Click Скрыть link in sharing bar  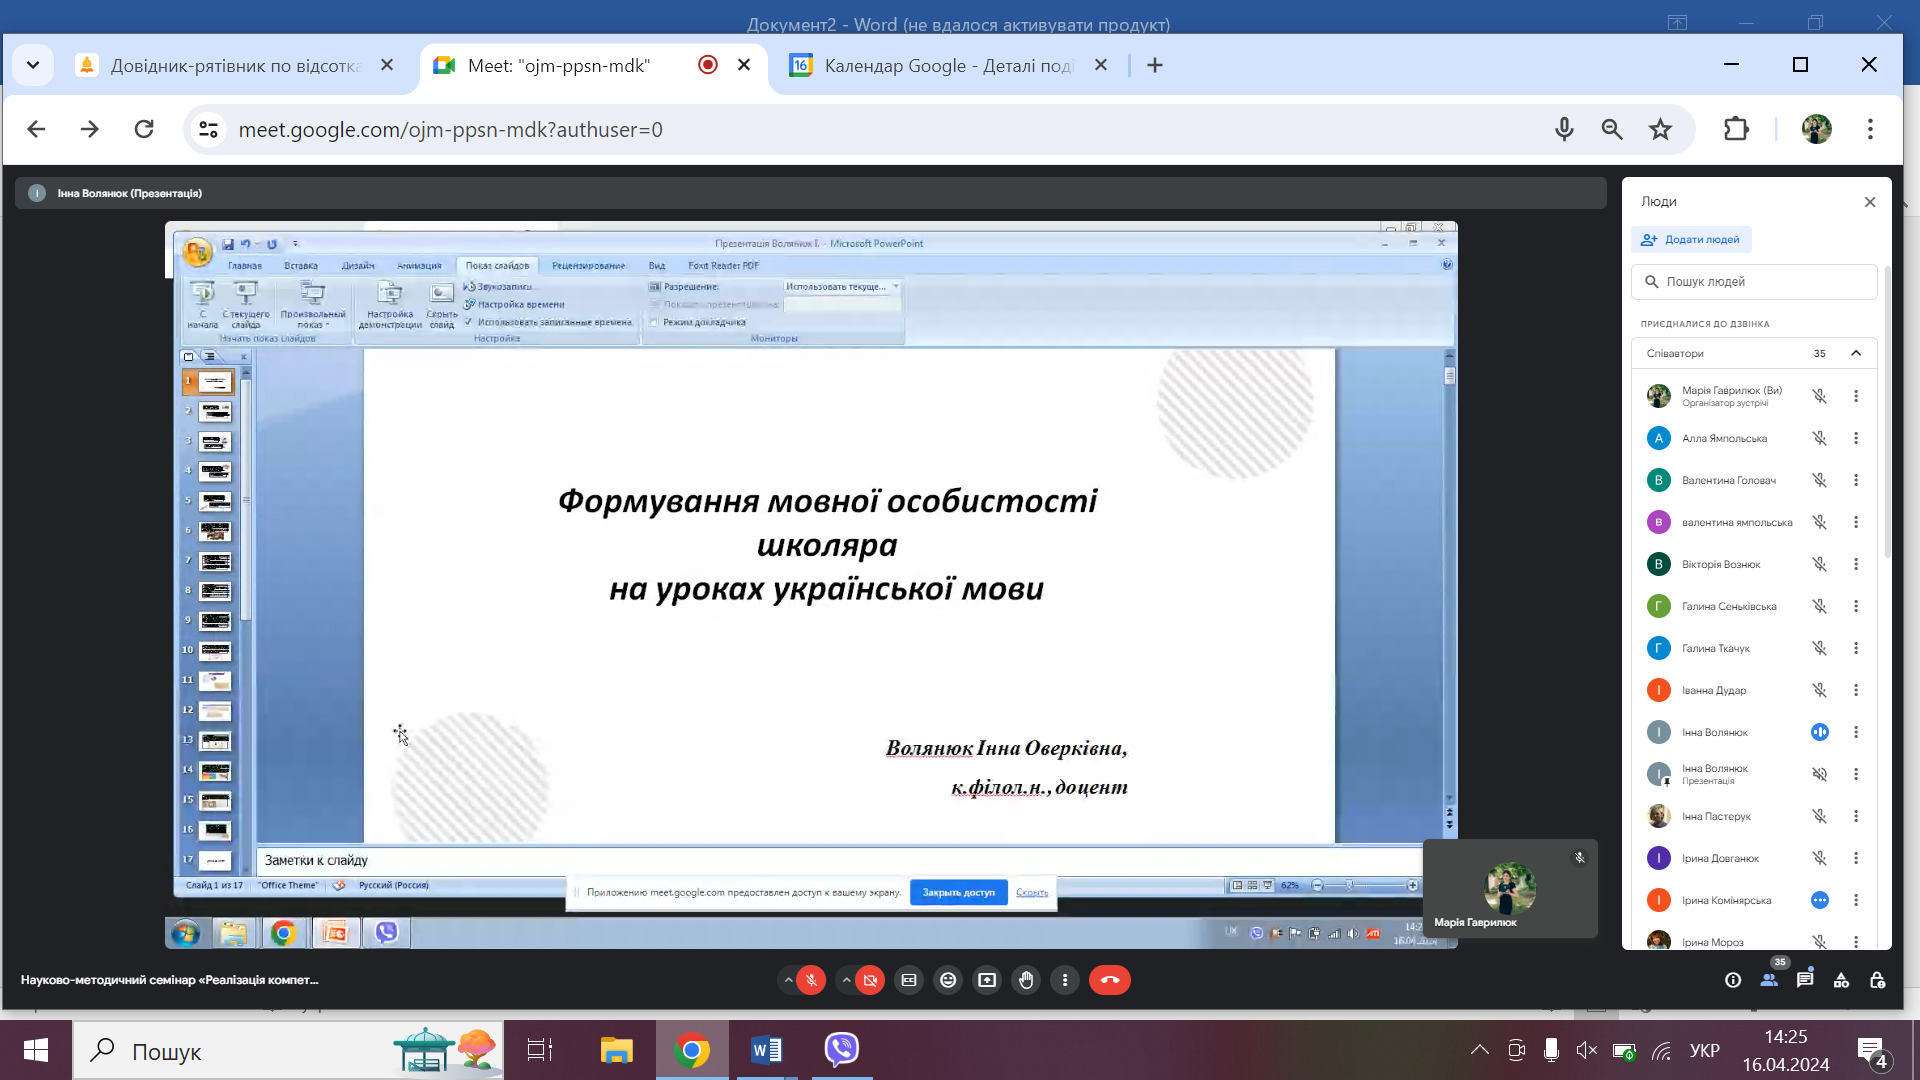pos(1032,893)
